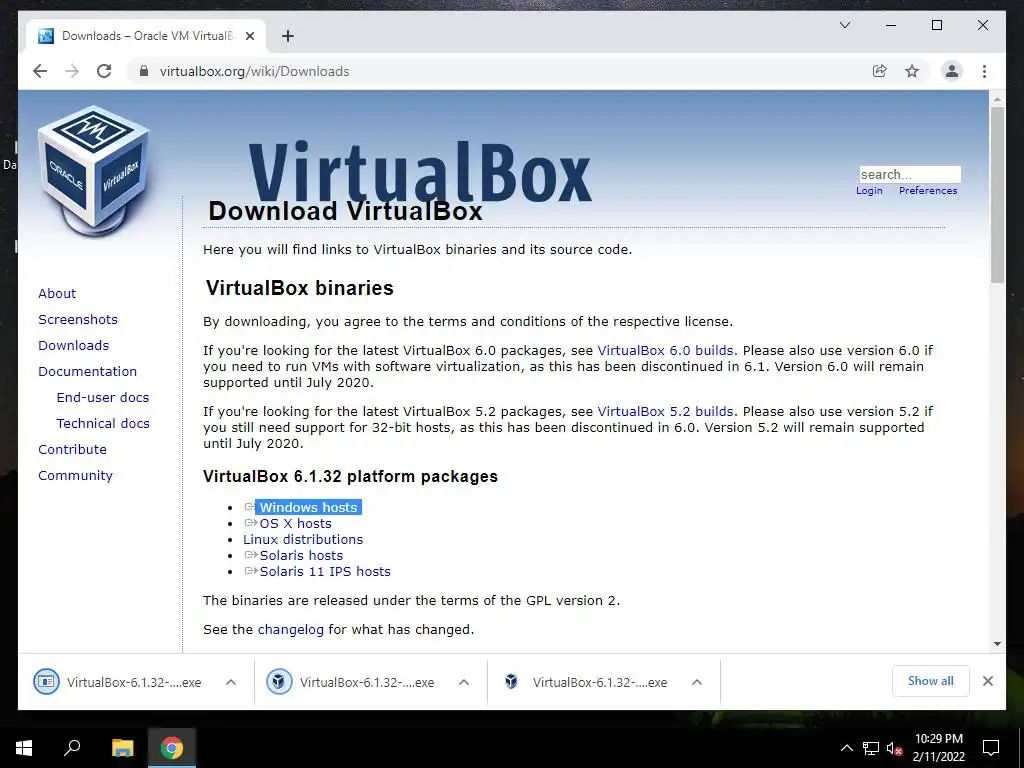Open Contribute in sidebar
Viewport: 1024px width, 768px height.
click(72, 450)
